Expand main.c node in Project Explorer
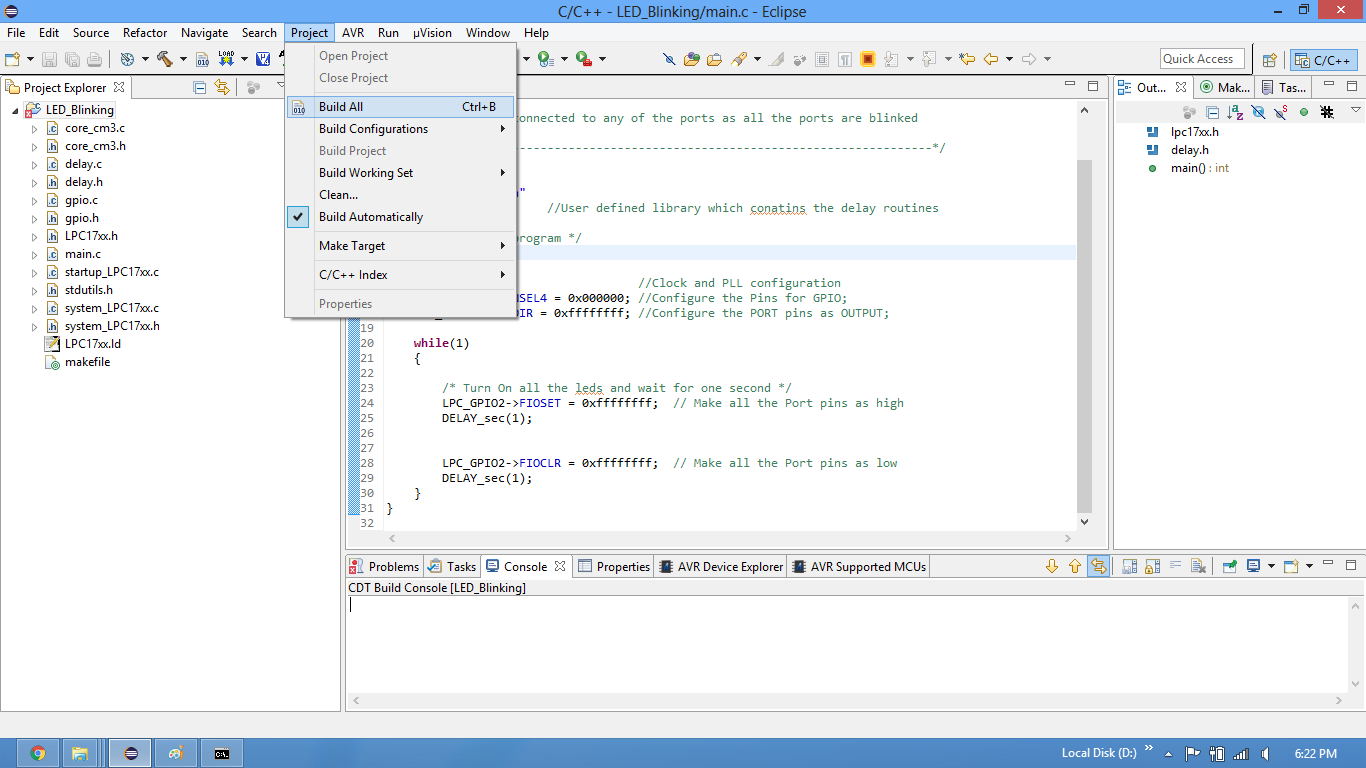The height and width of the screenshot is (768, 1366). [x=33, y=254]
